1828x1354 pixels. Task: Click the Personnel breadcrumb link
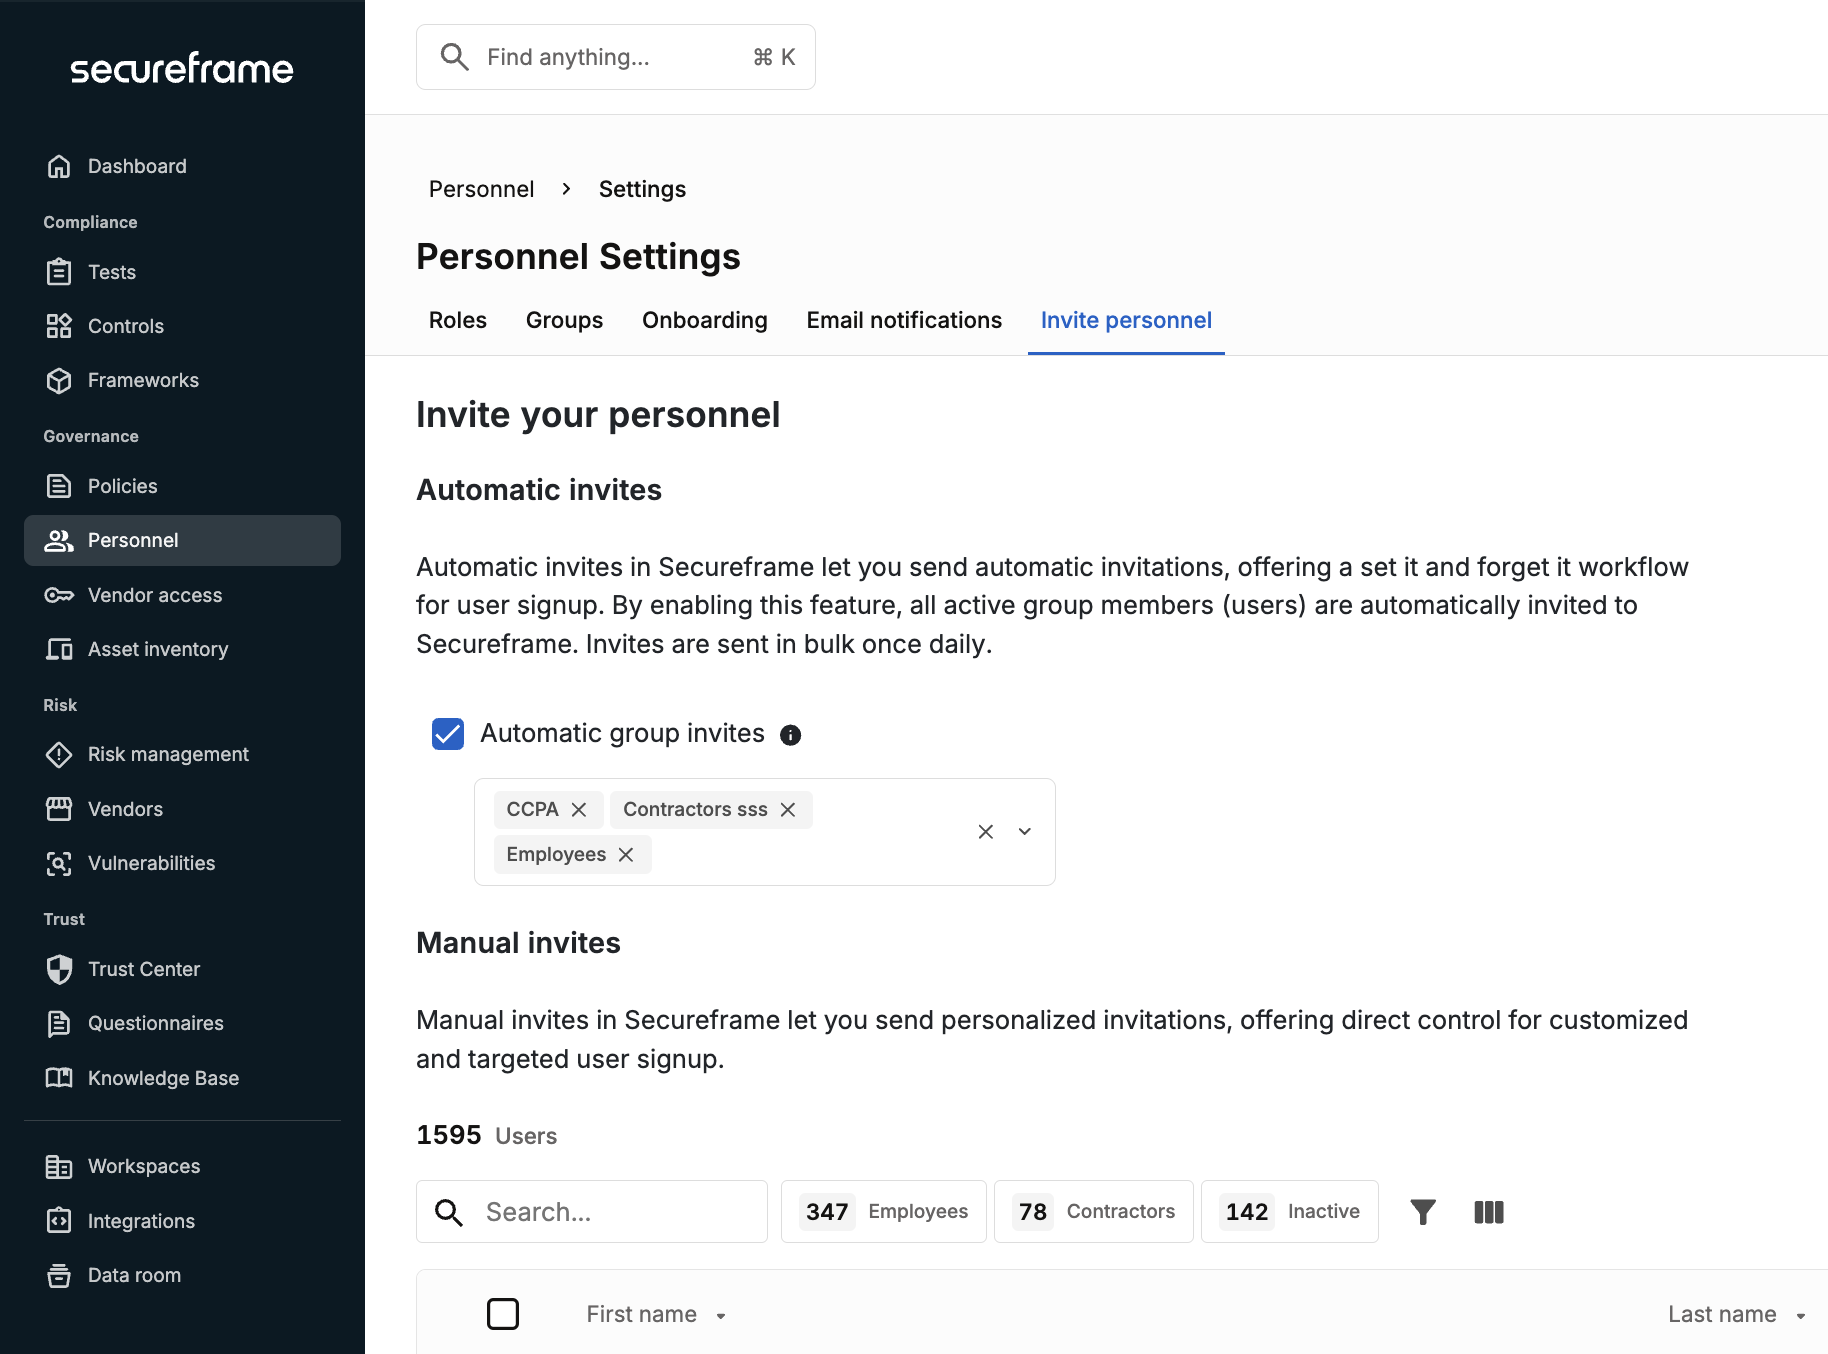click(x=482, y=189)
